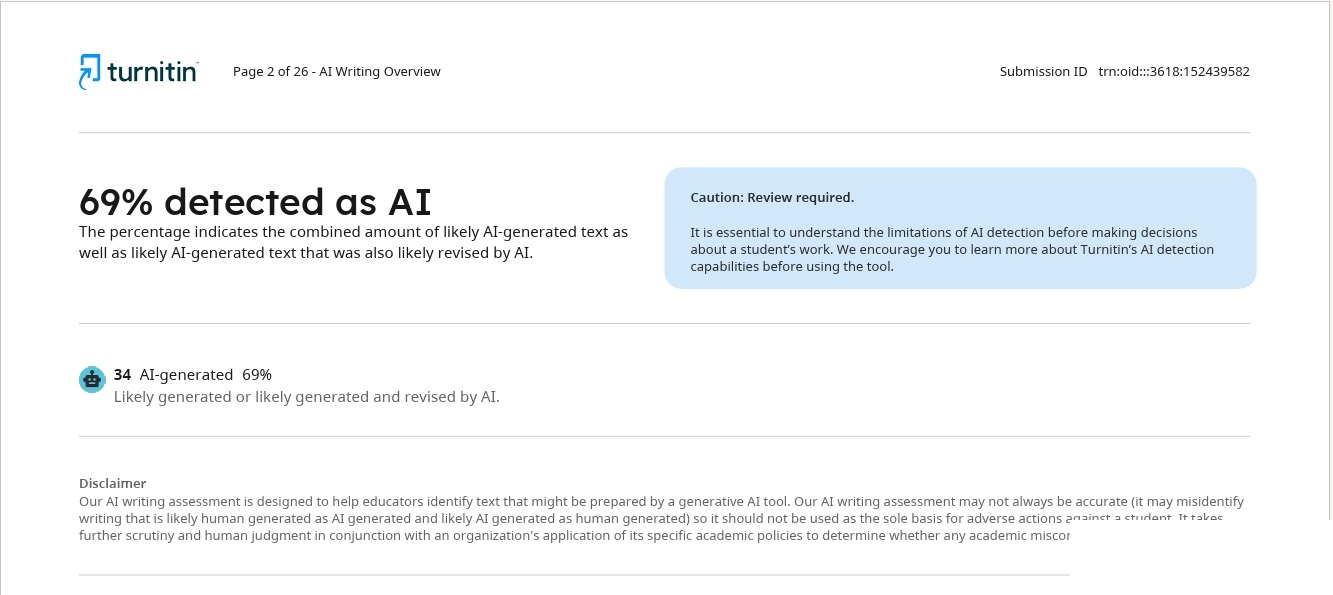Click the "Disclaimer" heading
Viewport: 1333px width, 595px height.
113,484
